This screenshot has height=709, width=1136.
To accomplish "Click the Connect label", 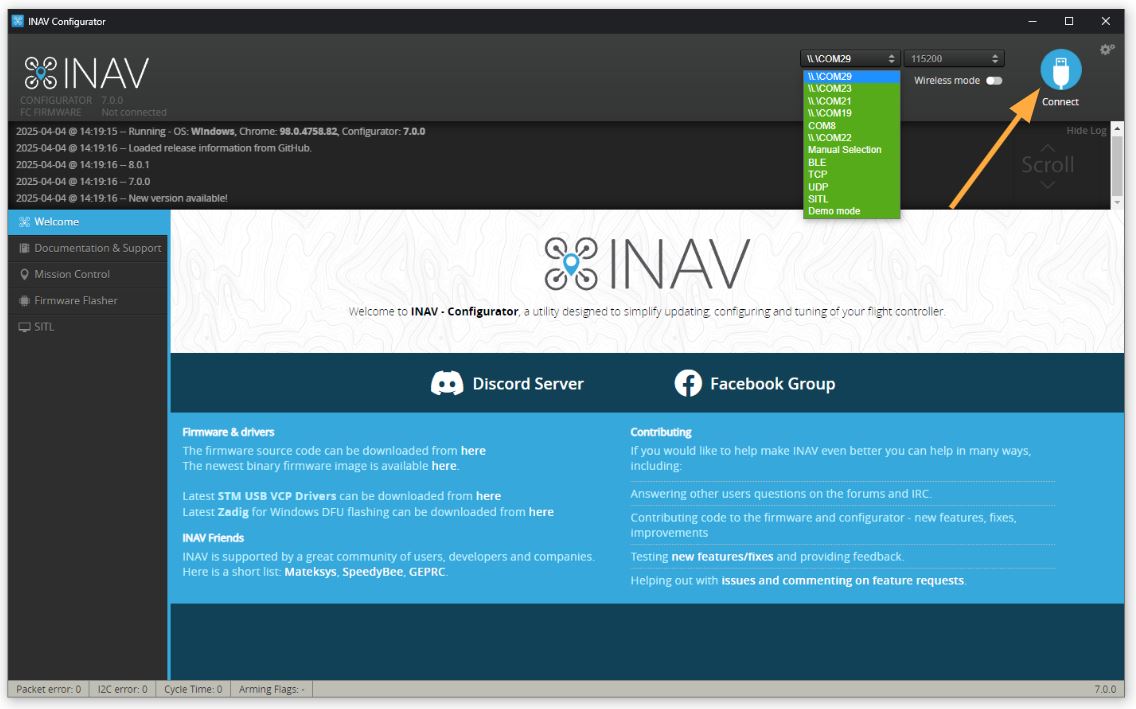I will tap(1060, 102).
